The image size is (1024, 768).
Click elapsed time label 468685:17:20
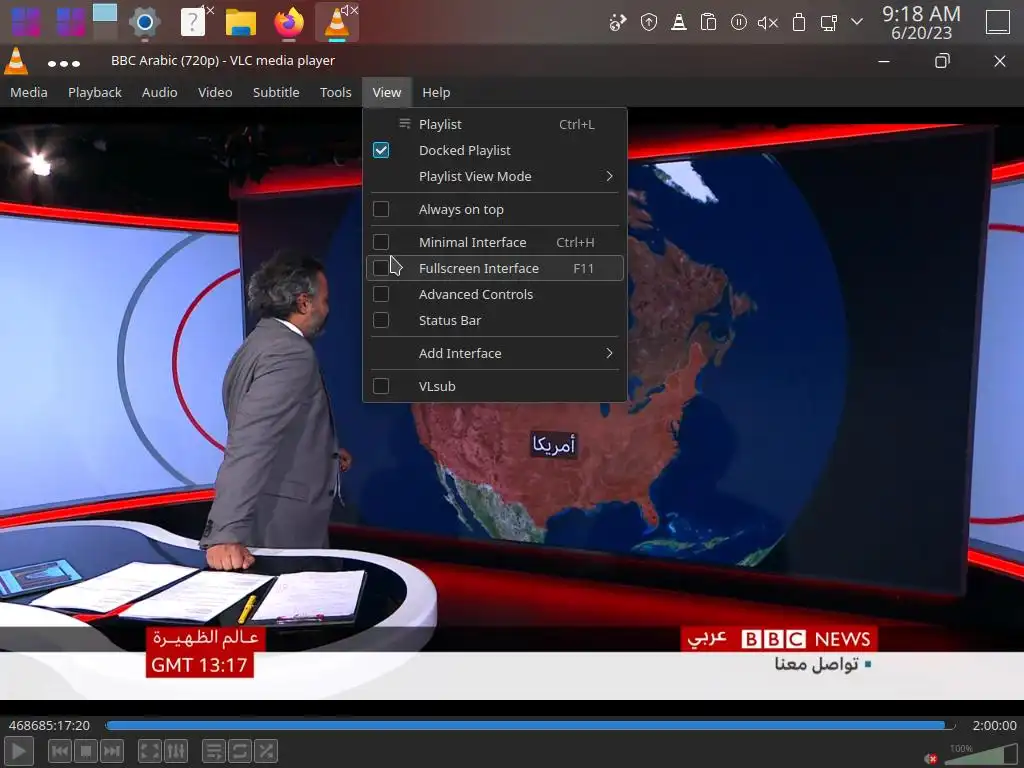pos(49,725)
